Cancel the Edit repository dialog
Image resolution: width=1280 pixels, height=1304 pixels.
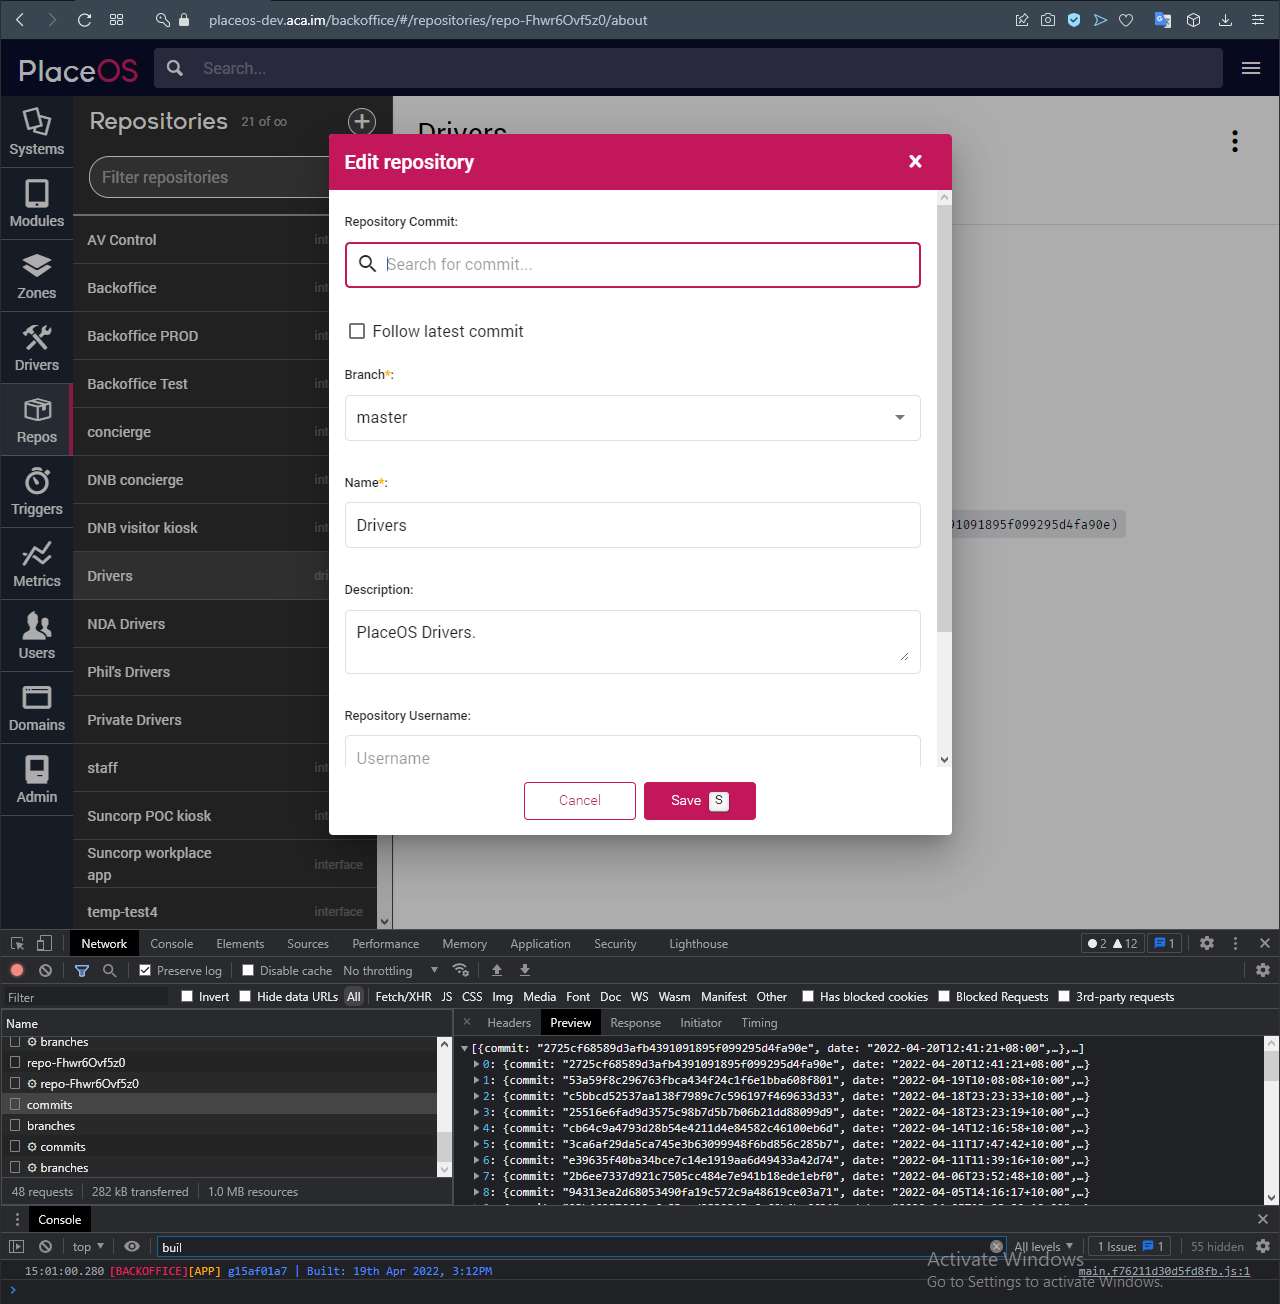(579, 800)
